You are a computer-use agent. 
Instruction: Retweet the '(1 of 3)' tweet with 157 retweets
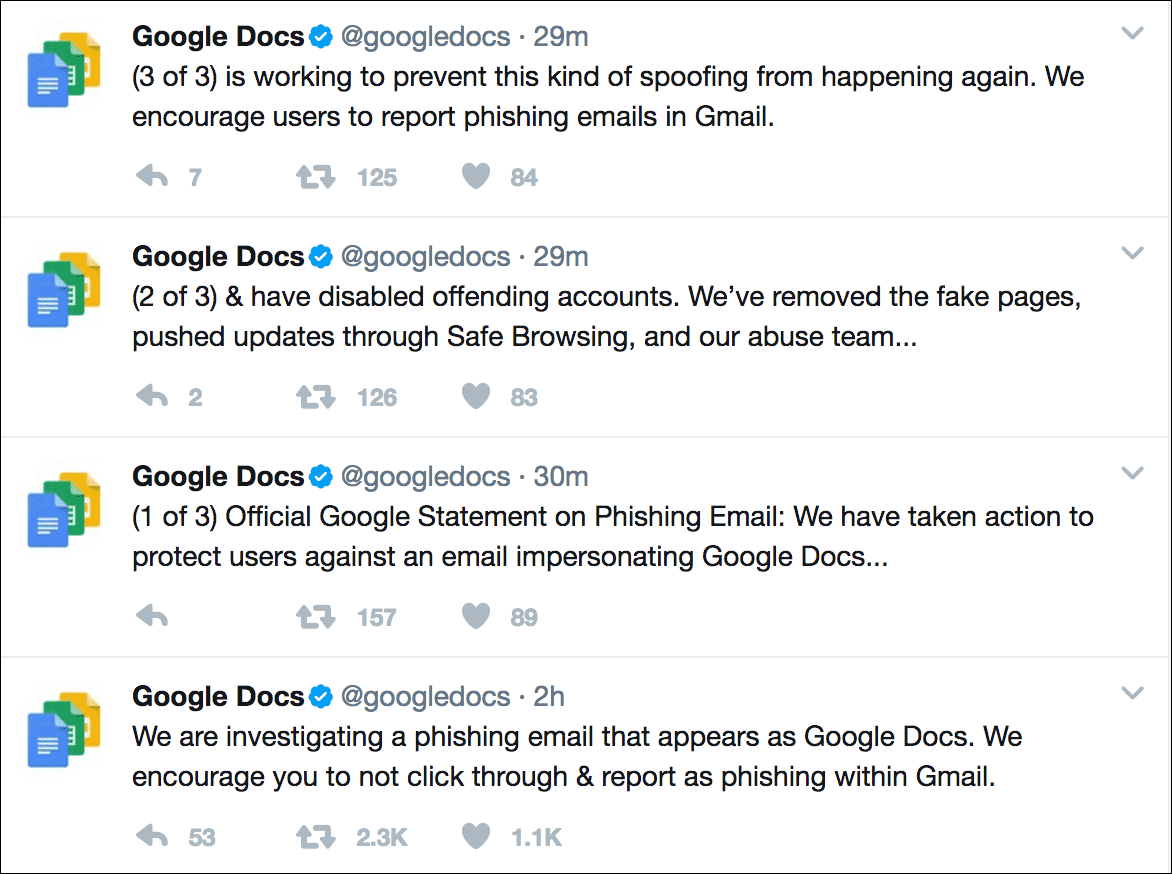[x=315, y=617]
